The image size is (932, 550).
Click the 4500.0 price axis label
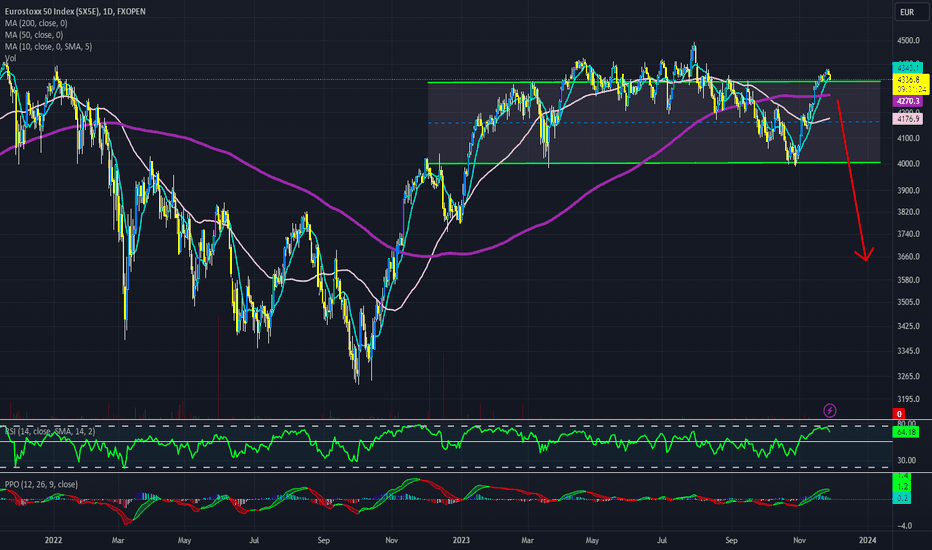[x=909, y=40]
